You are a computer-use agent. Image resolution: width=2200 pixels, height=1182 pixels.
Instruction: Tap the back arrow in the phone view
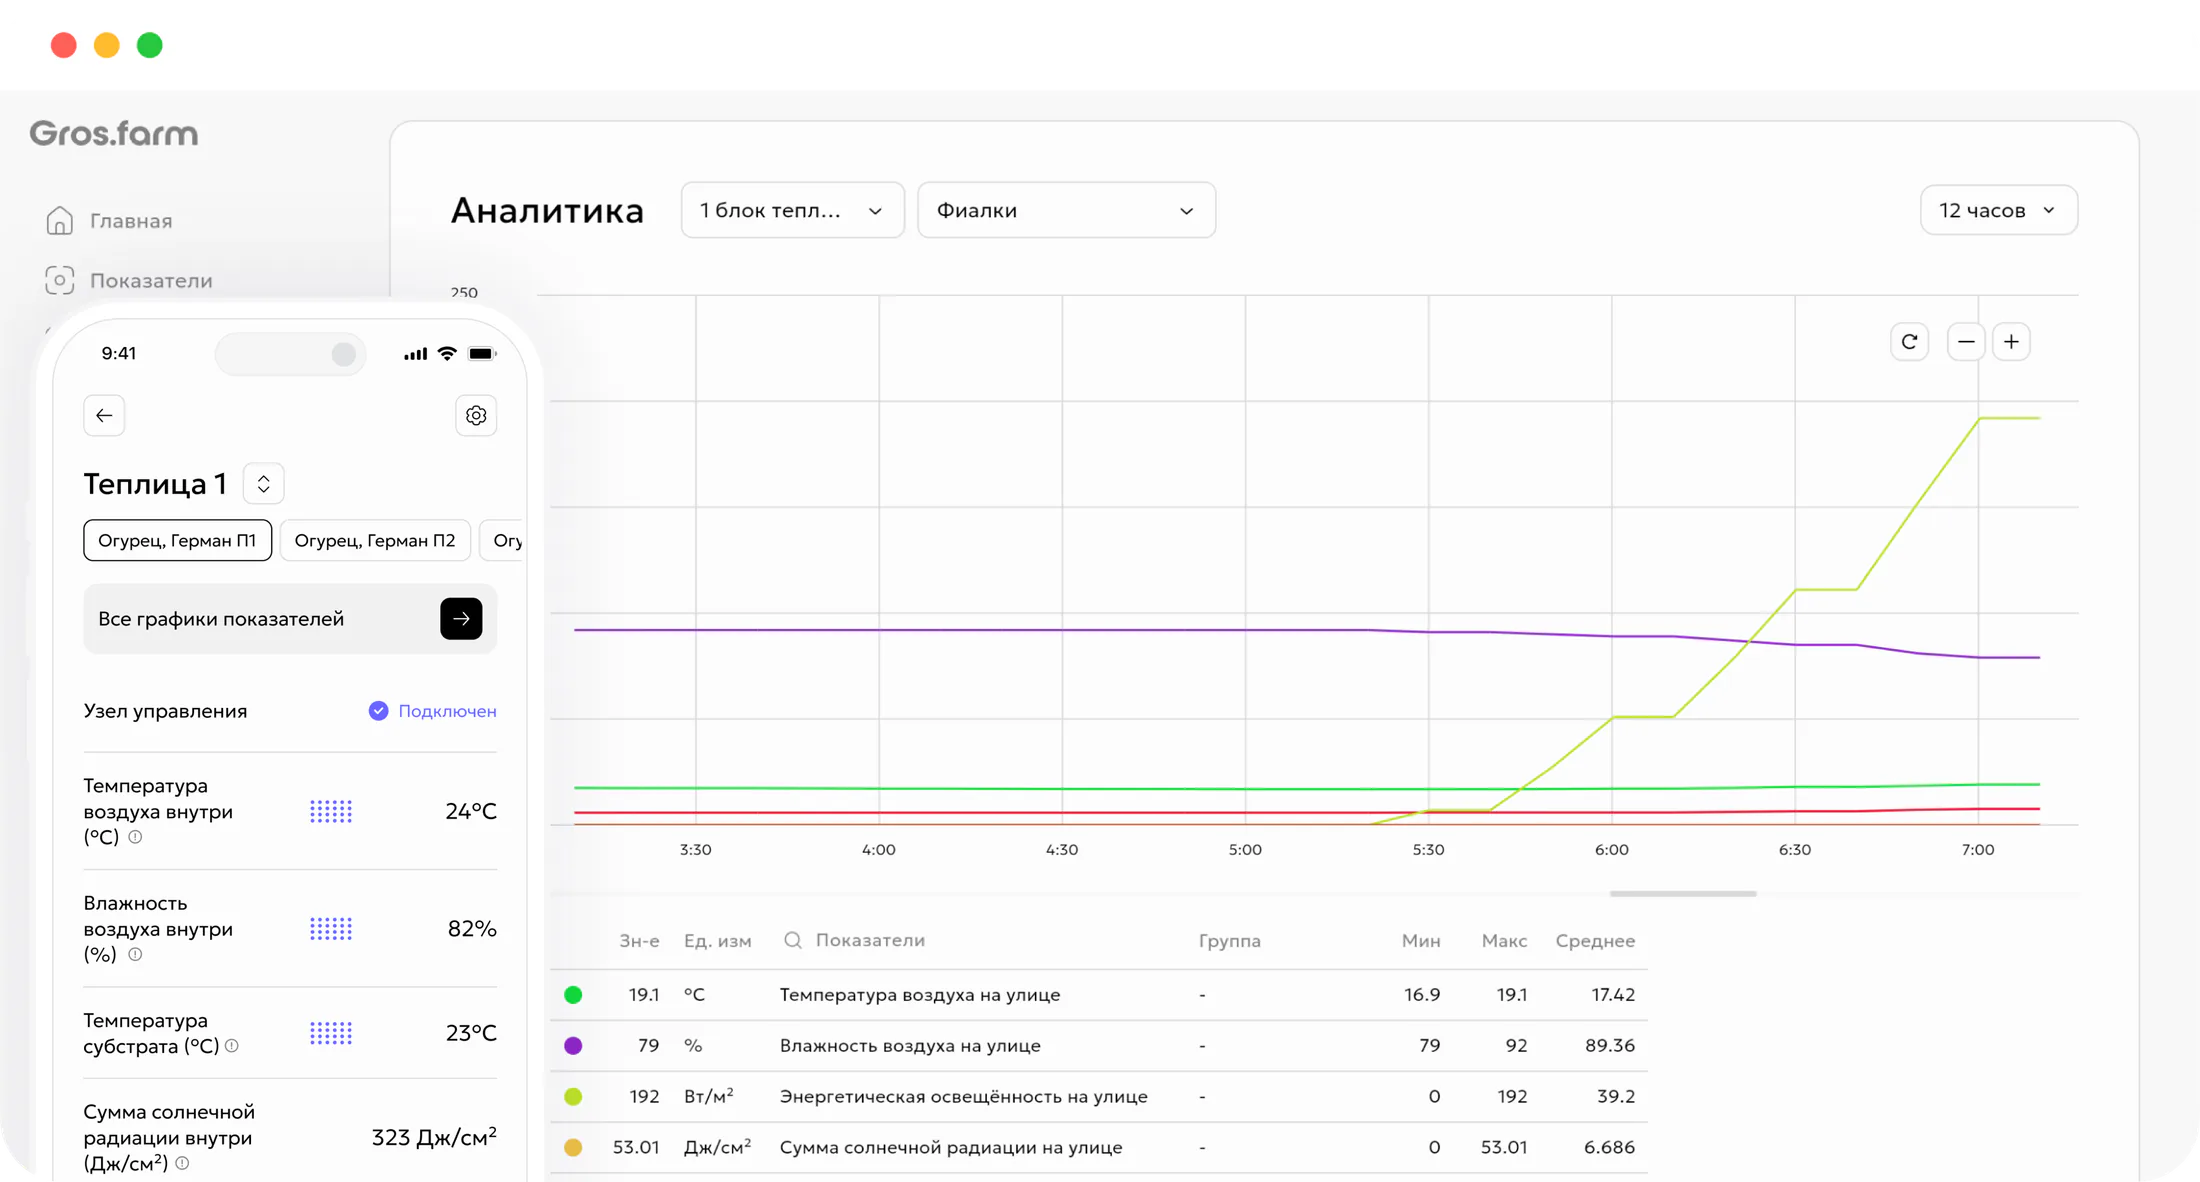coord(104,415)
